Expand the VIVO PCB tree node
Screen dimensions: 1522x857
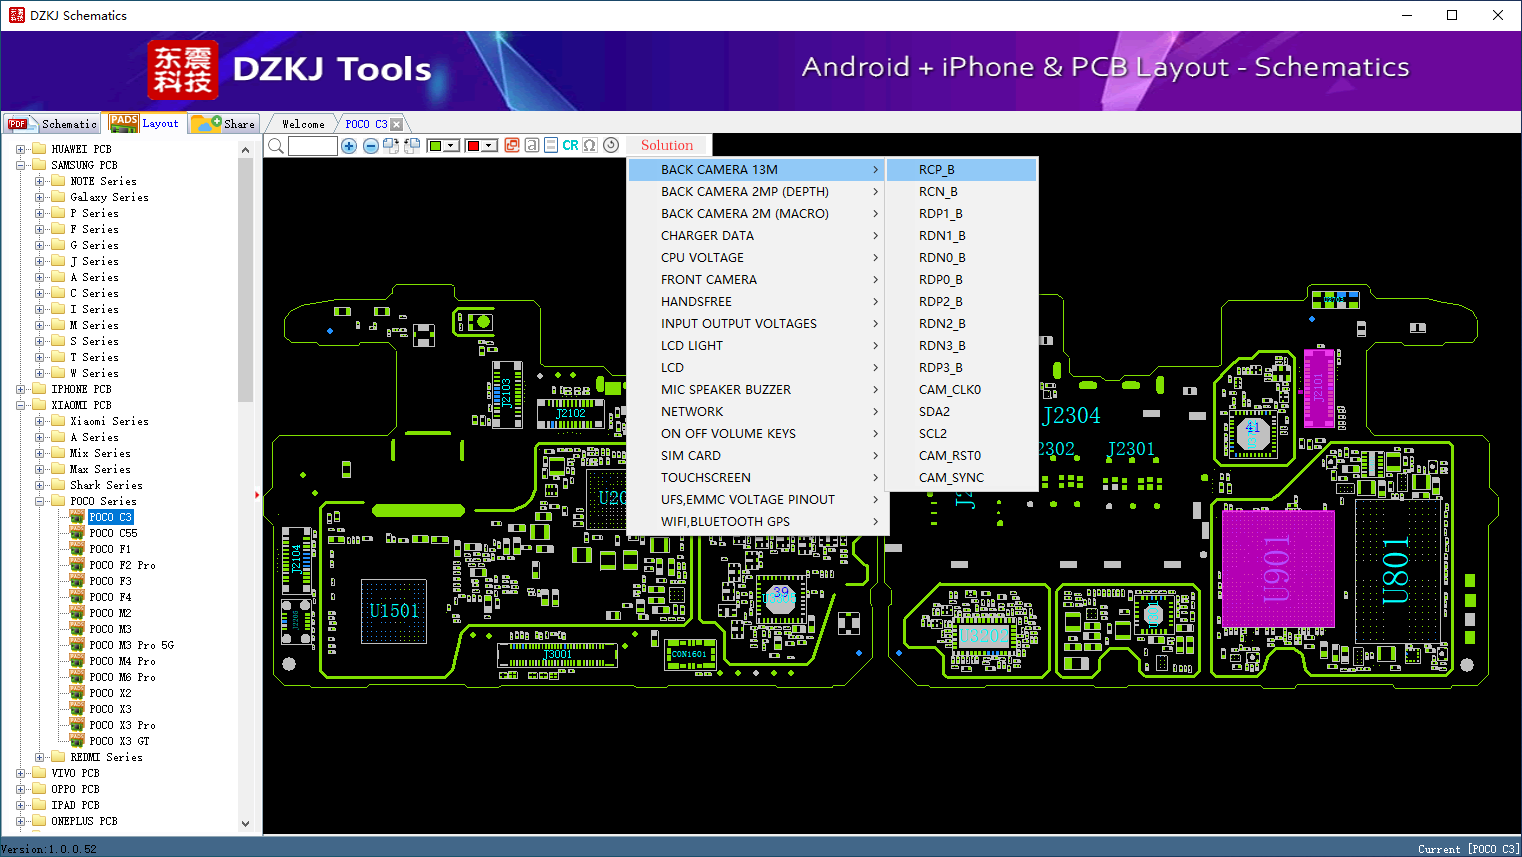(20, 773)
